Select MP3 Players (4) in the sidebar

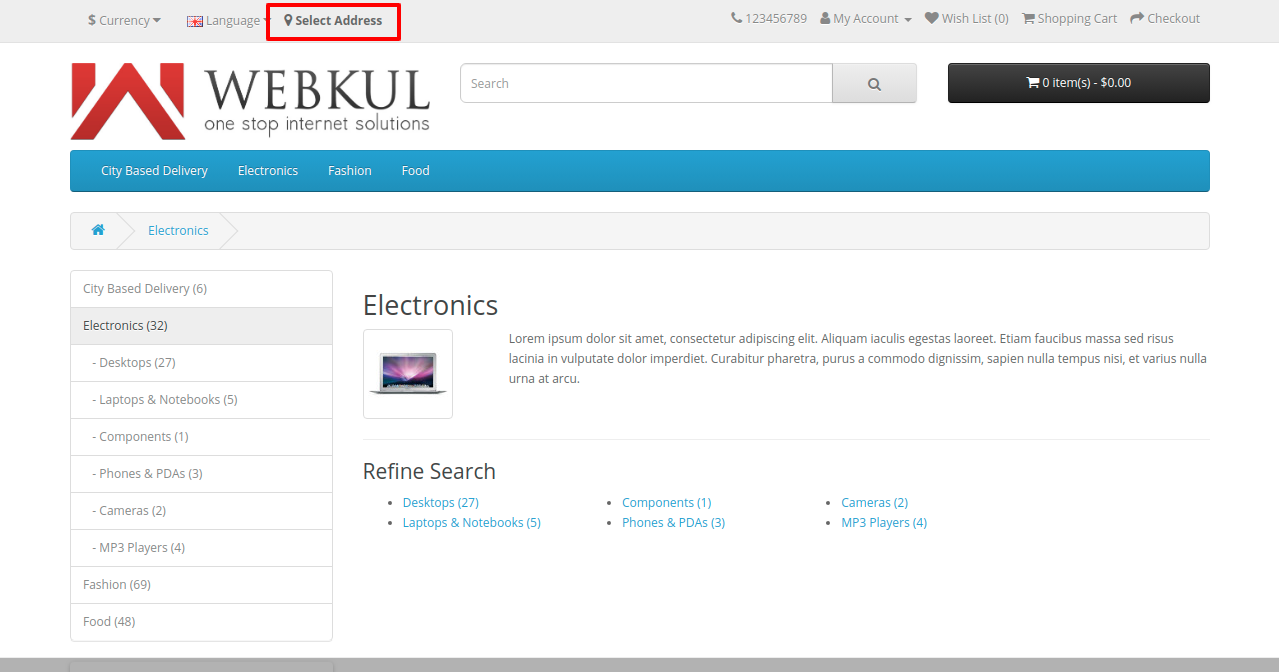pyautogui.click(x=201, y=548)
